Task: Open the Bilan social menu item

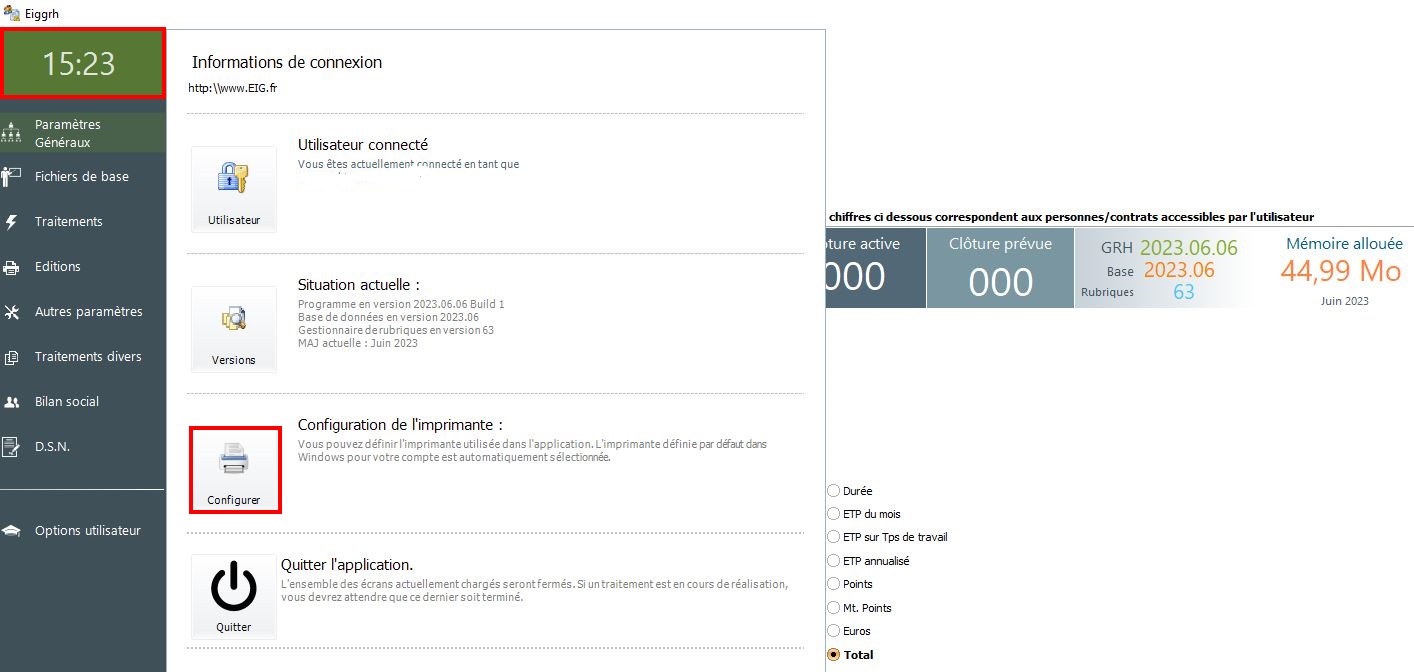Action: click(66, 402)
